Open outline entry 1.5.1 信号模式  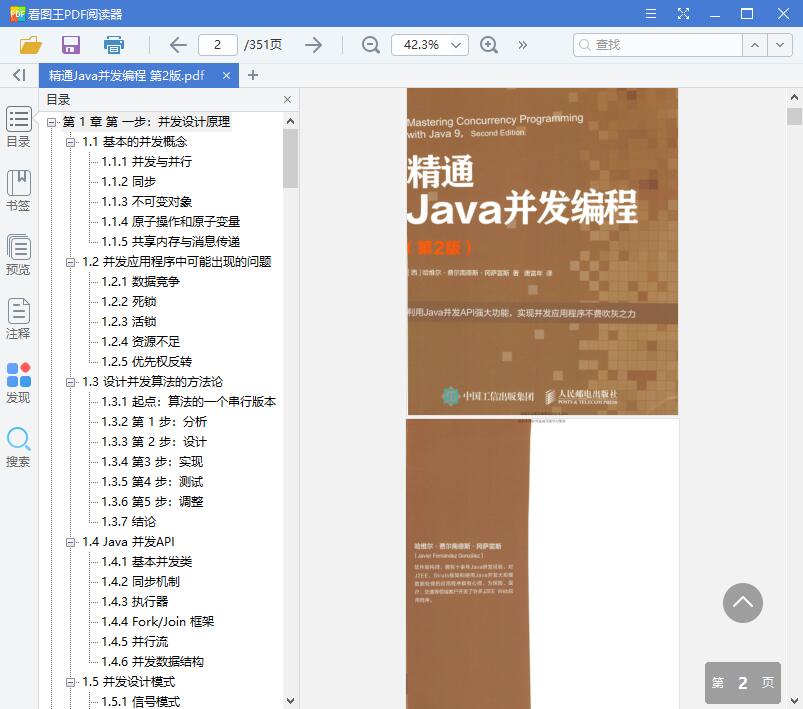point(140,702)
